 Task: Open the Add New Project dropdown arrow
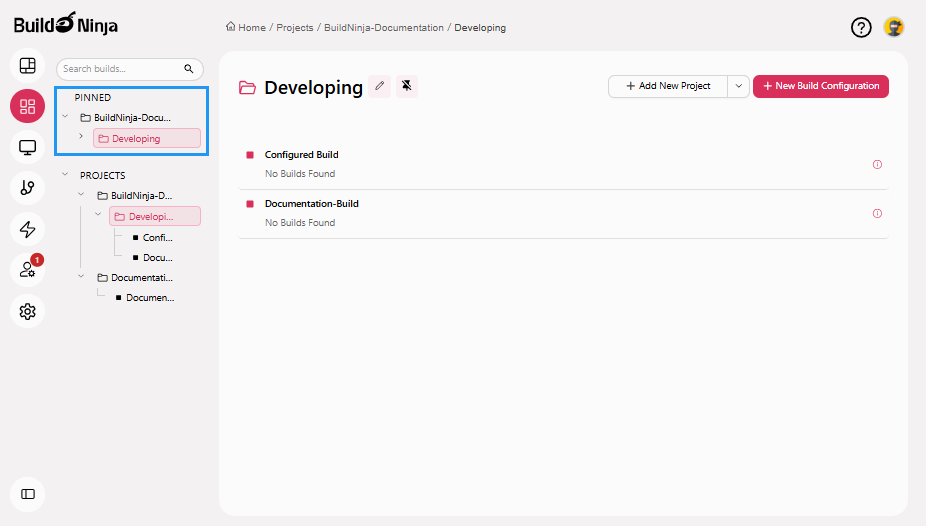[738, 86]
